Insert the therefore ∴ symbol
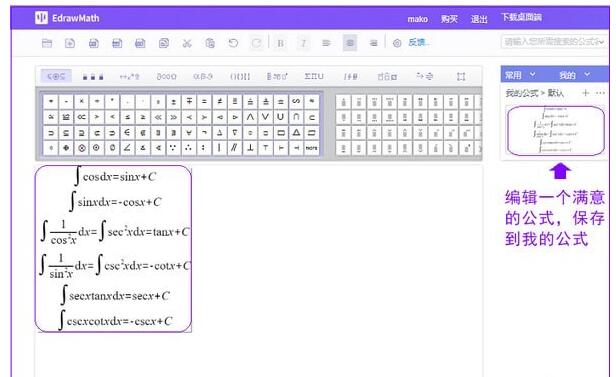The image size is (616, 377). click(x=189, y=148)
